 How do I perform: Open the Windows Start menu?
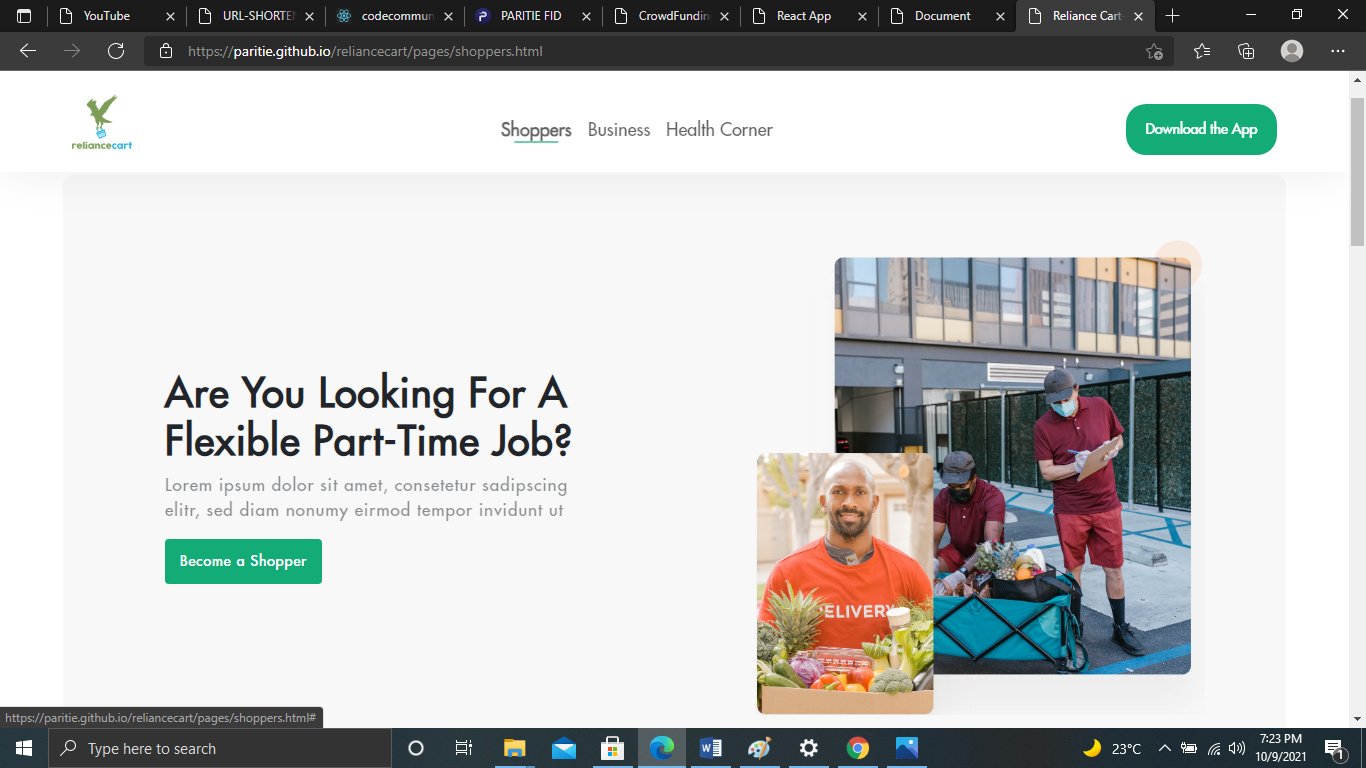pyautogui.click(x=24, y=748)
